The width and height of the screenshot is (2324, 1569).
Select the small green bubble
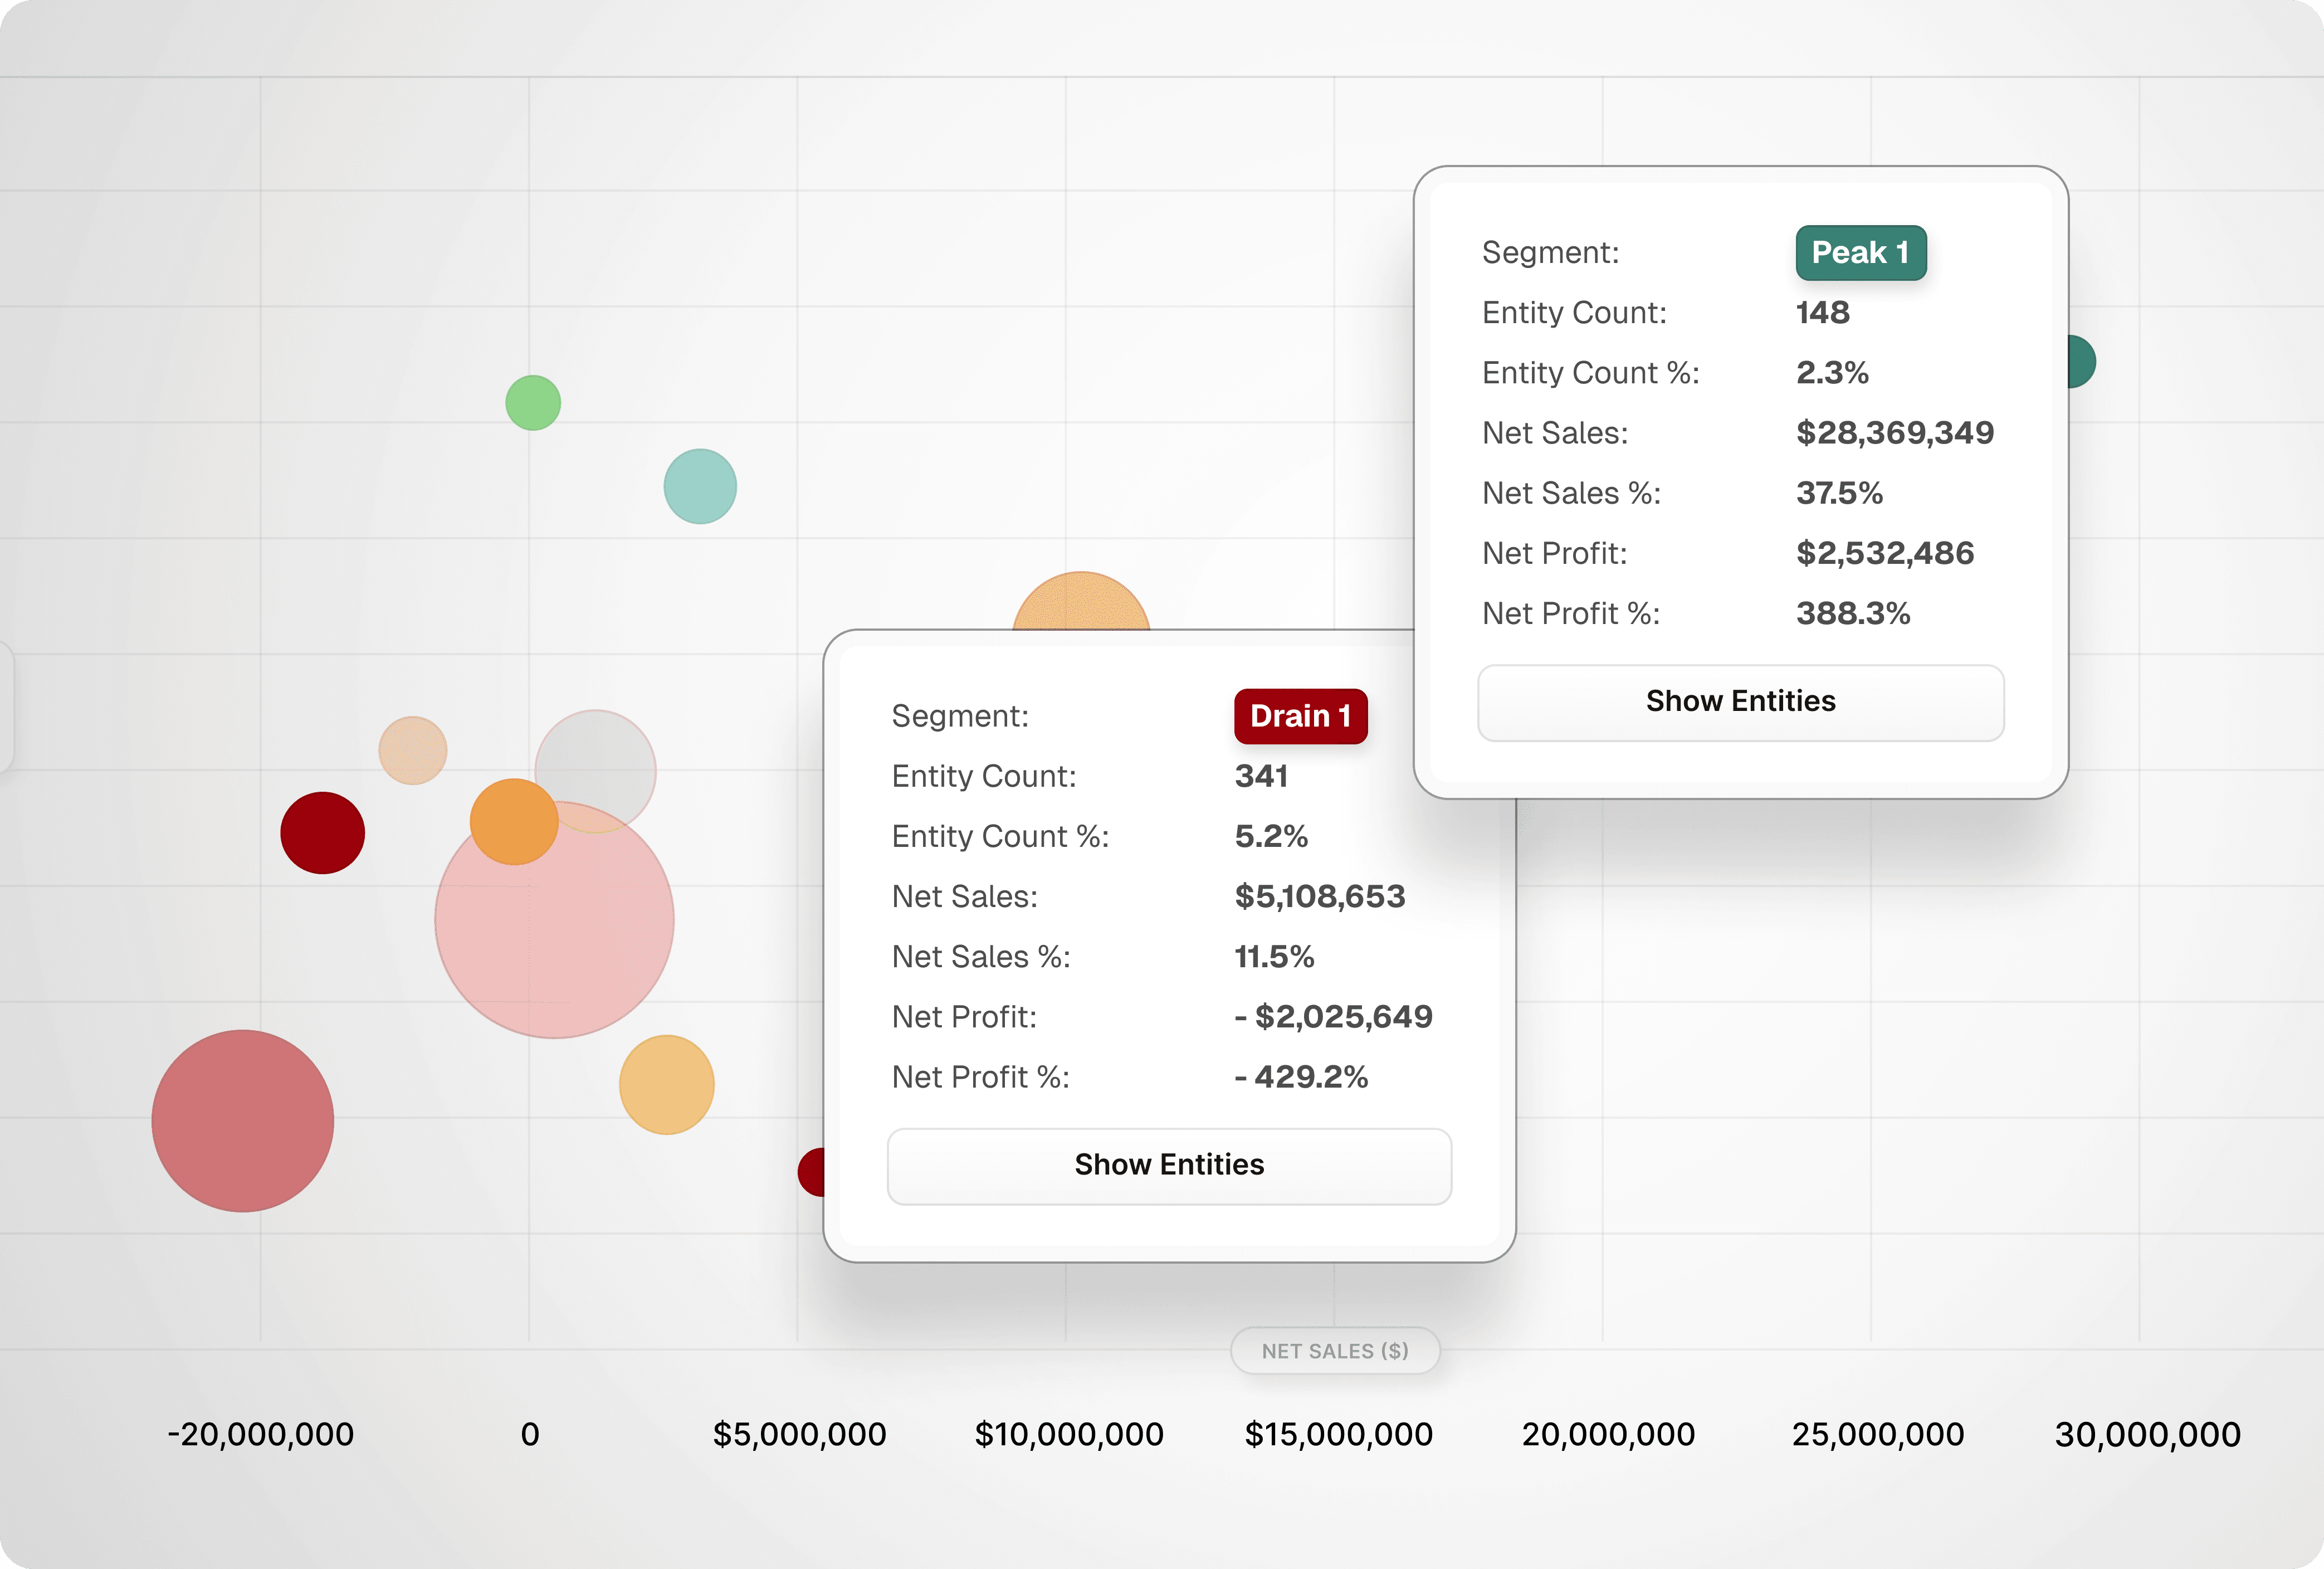[533, 403]
